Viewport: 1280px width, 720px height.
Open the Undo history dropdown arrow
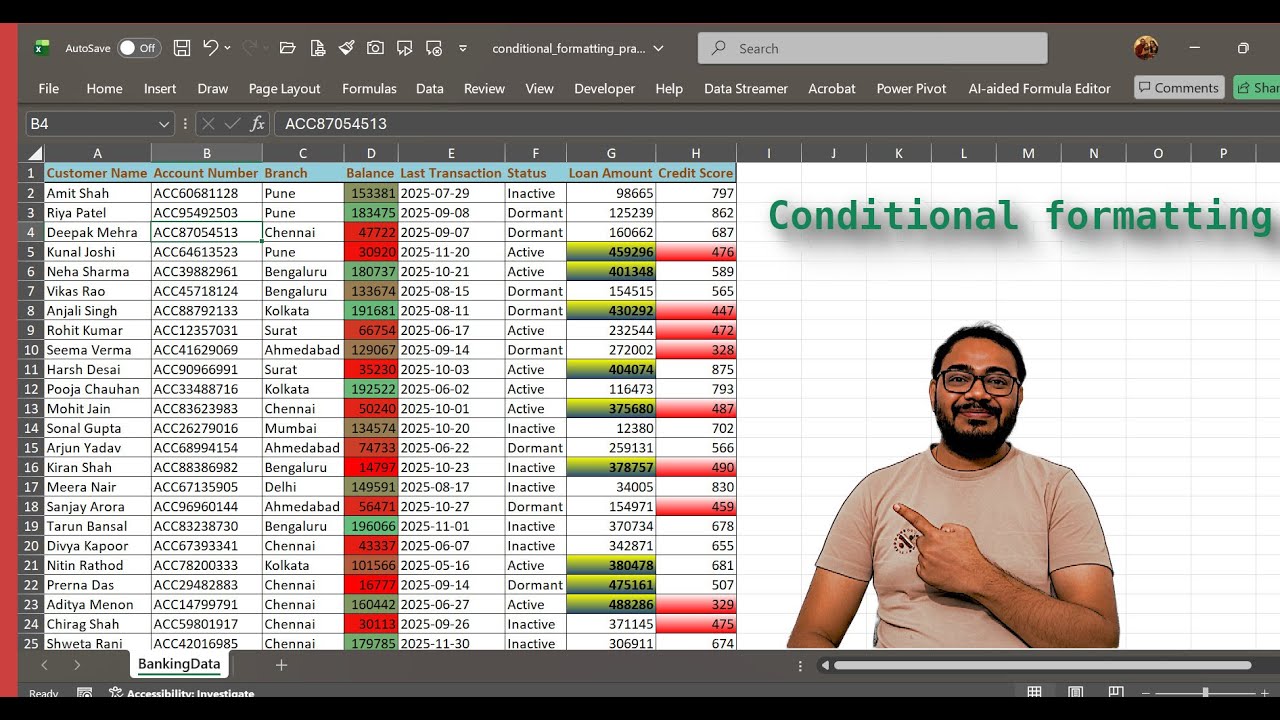point(228,48)
